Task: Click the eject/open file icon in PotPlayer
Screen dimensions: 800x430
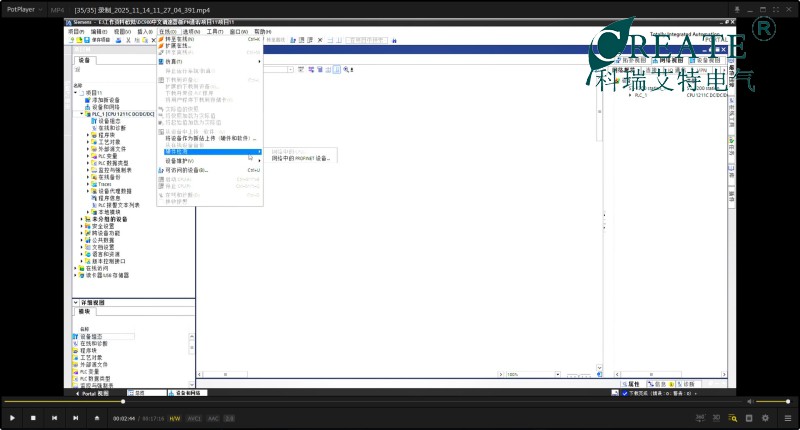Action: tap(97, 418)
